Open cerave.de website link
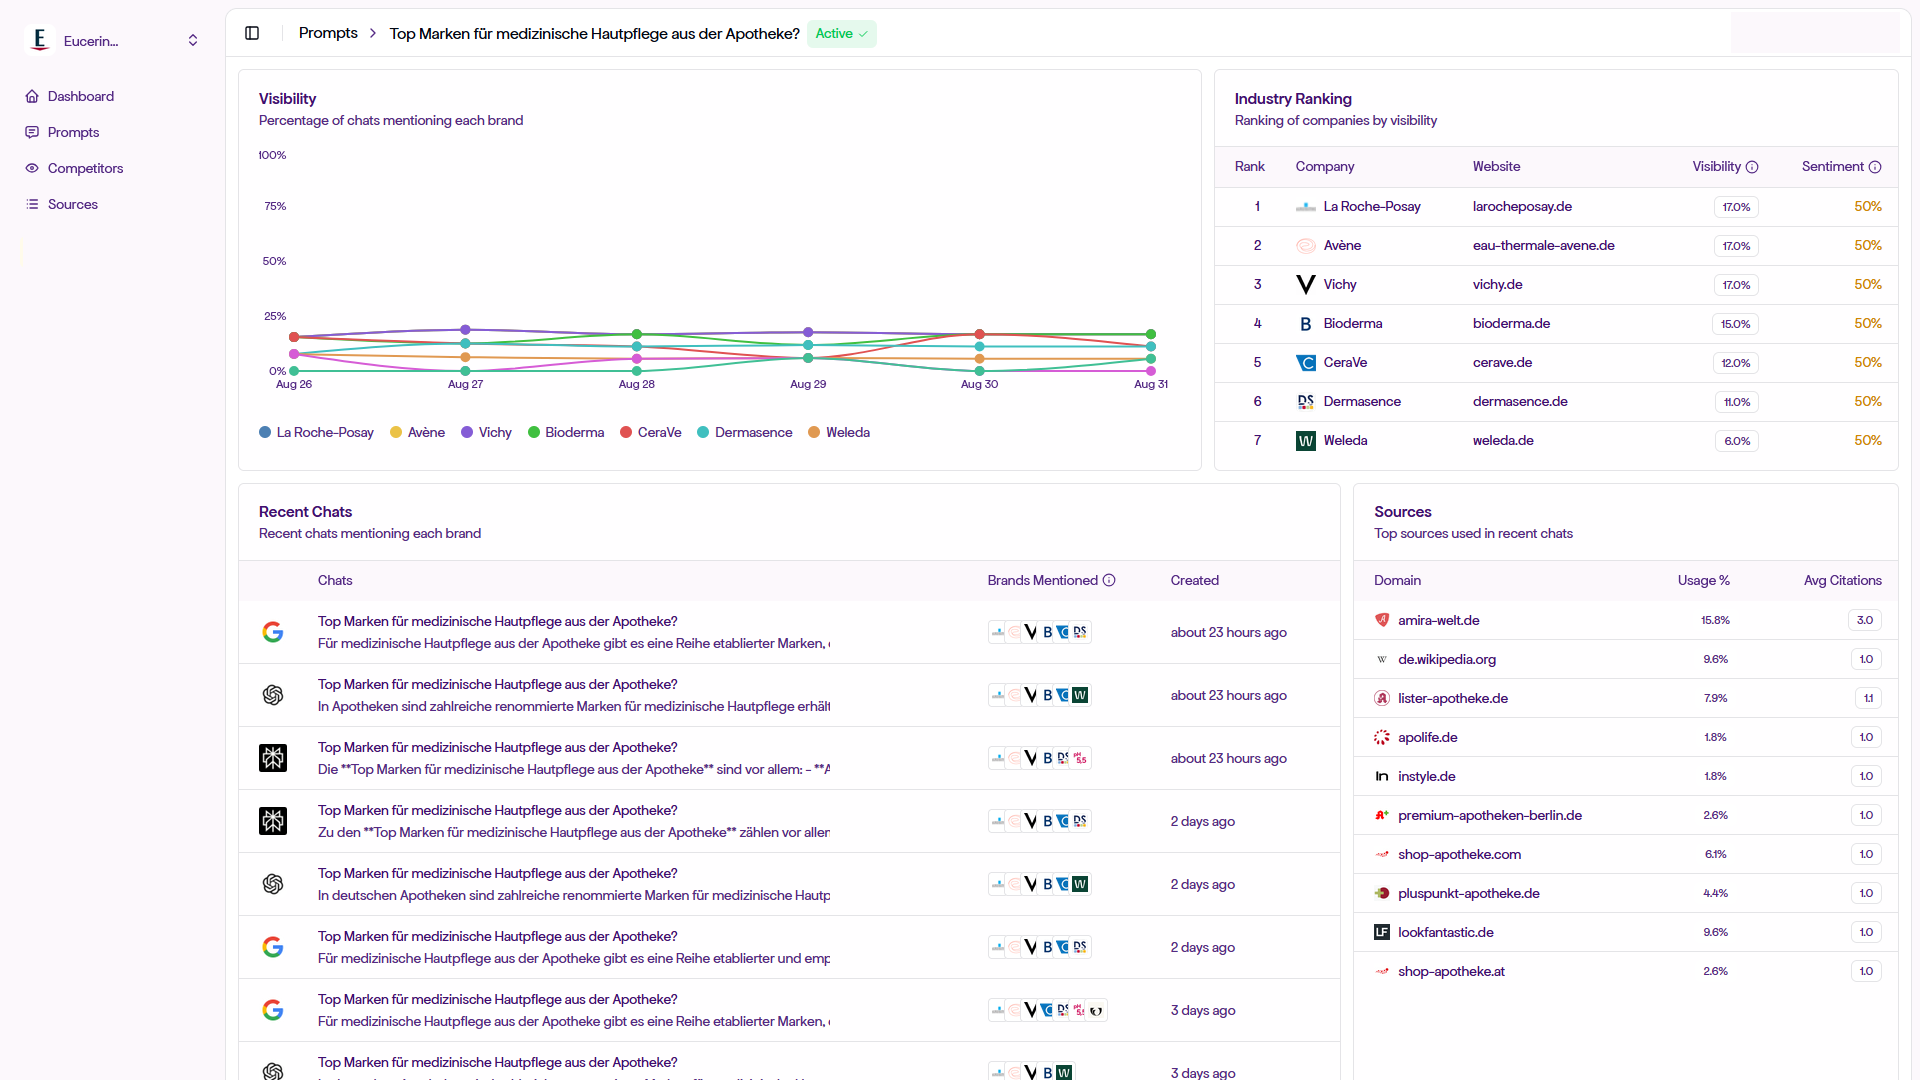The image size is (1920, 1080). (1502, 362)
